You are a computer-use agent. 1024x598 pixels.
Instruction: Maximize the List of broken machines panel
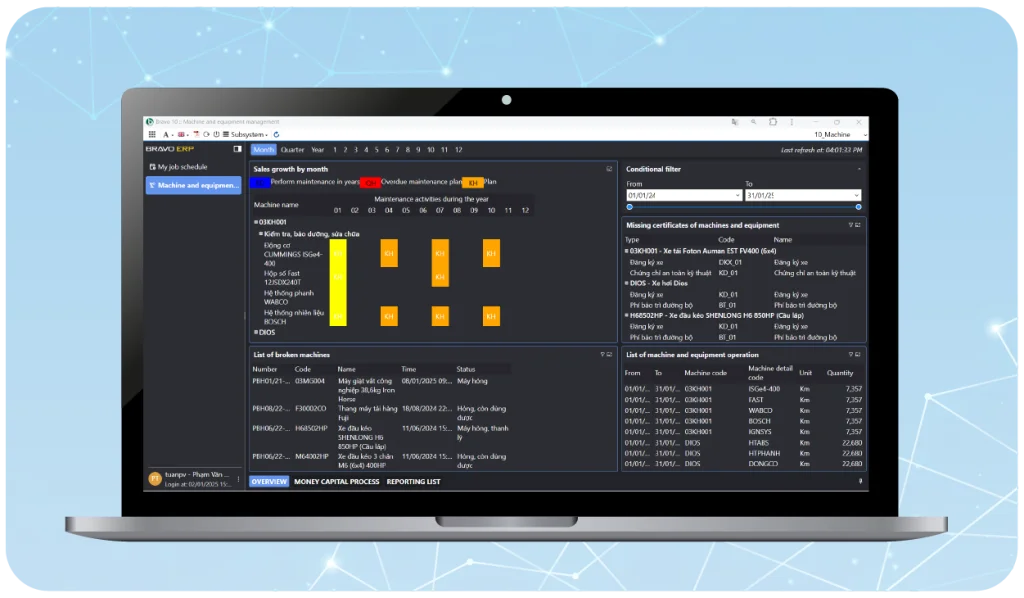point(609,354)
